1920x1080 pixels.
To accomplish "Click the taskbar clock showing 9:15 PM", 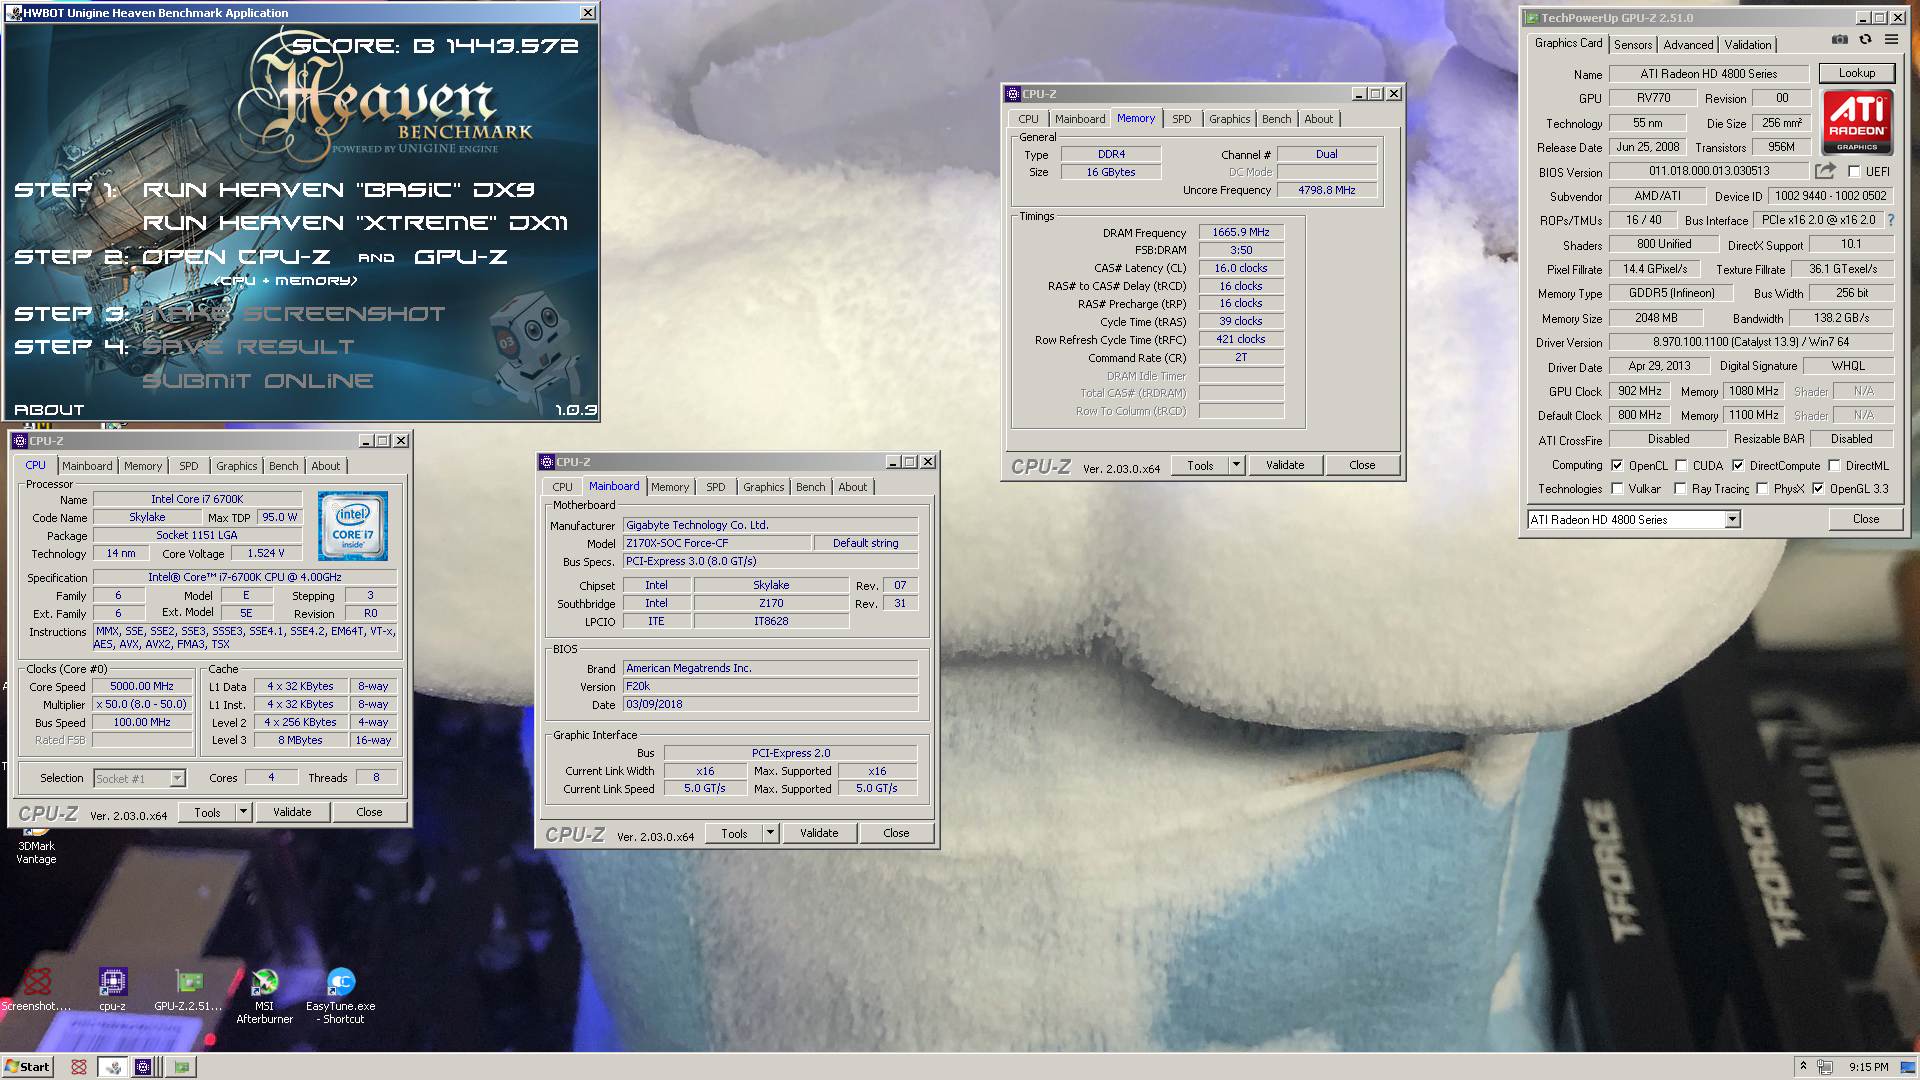I will 1868,1067.
